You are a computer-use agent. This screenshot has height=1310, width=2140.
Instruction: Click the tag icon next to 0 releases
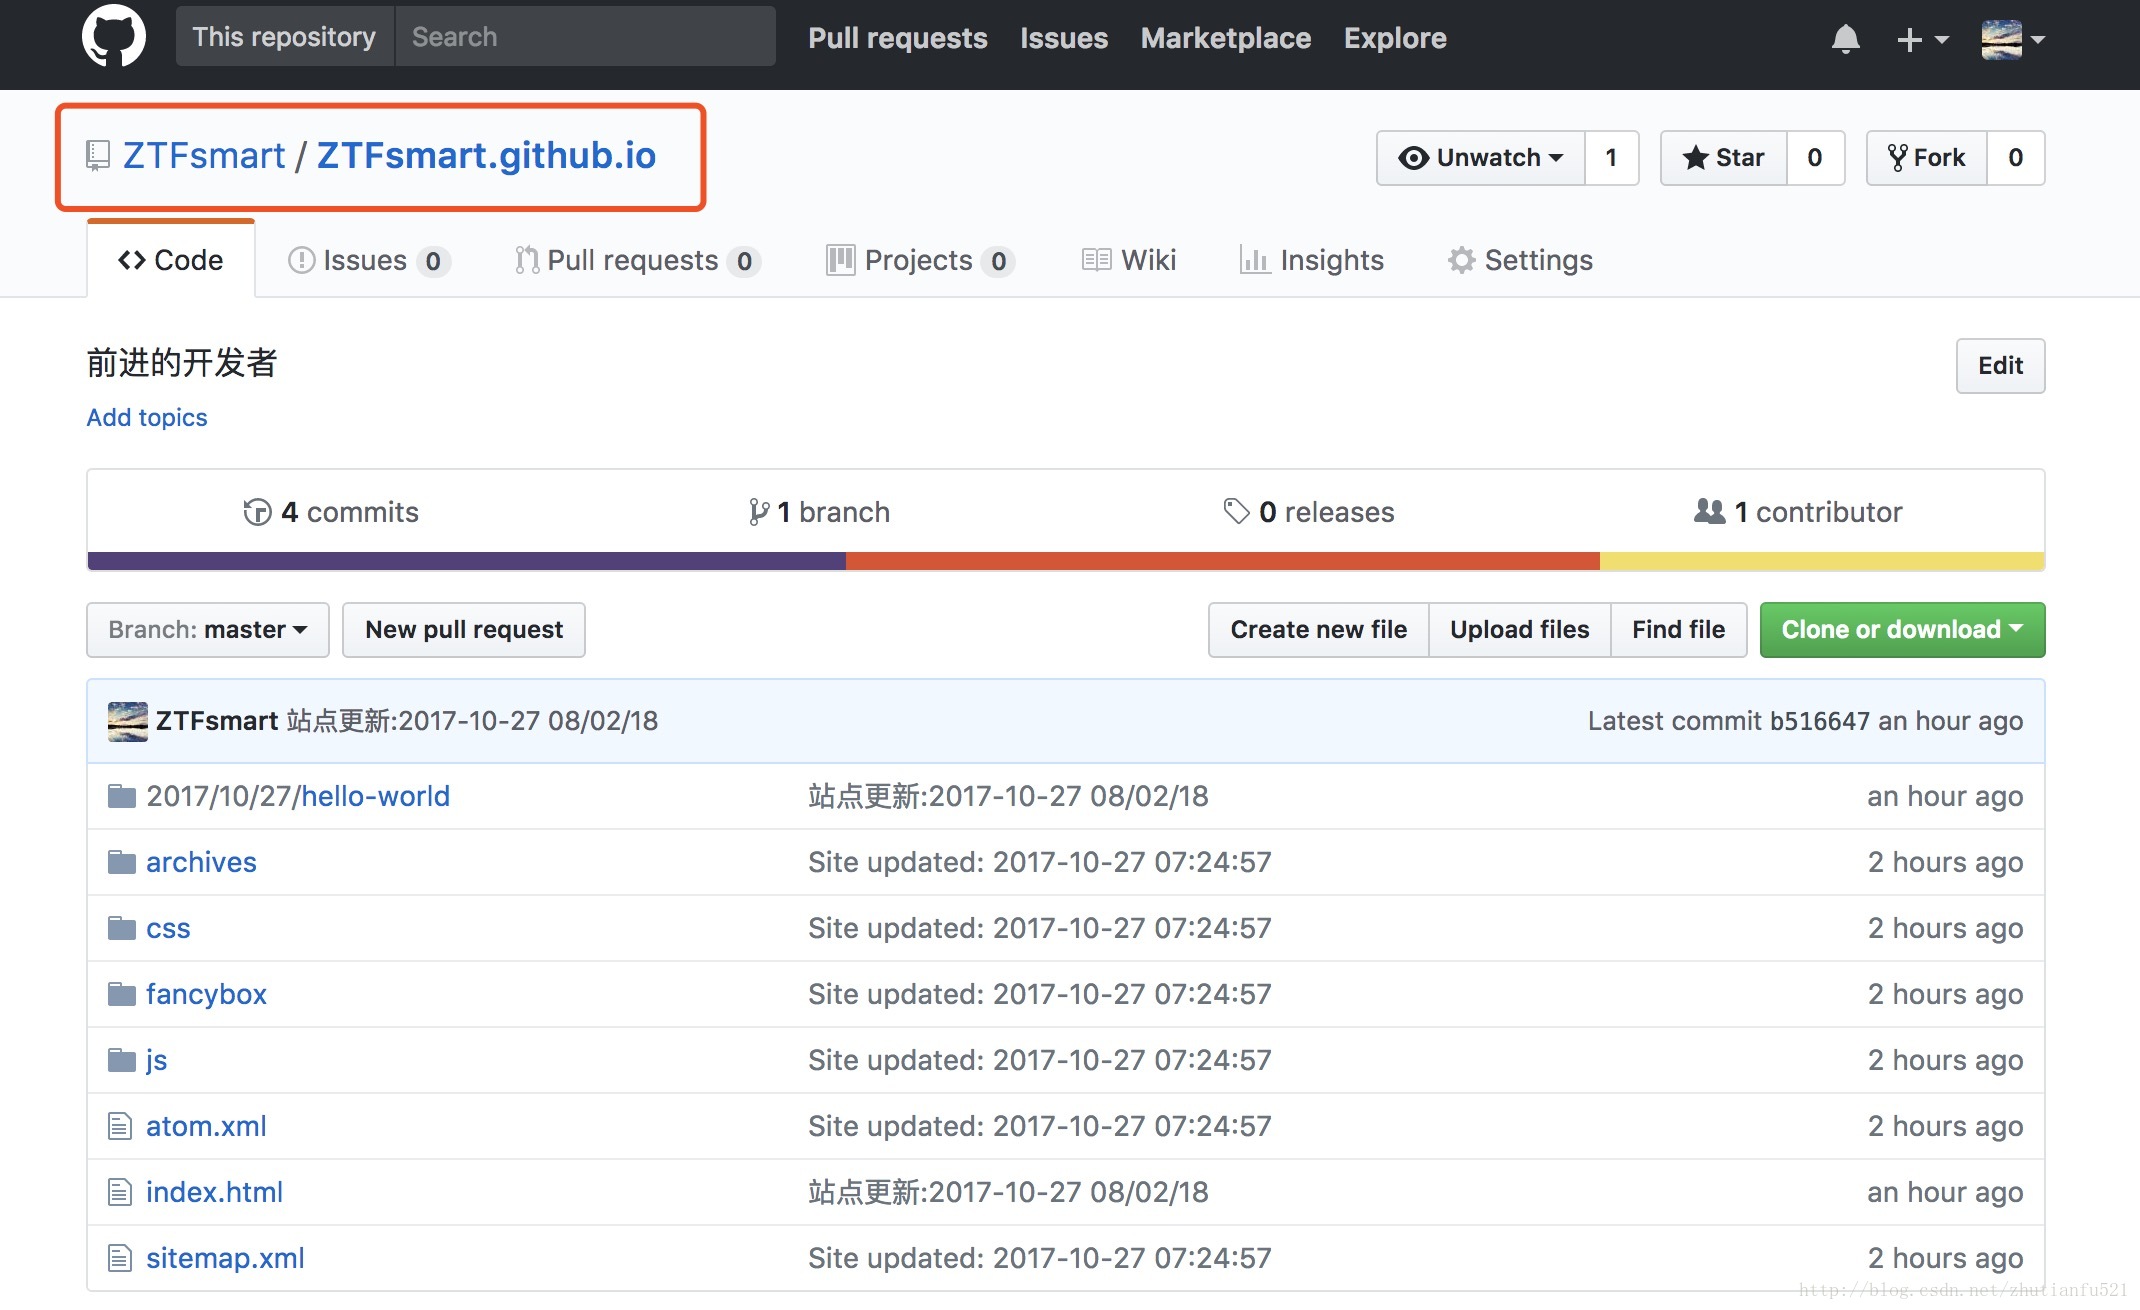(1236, 511)
